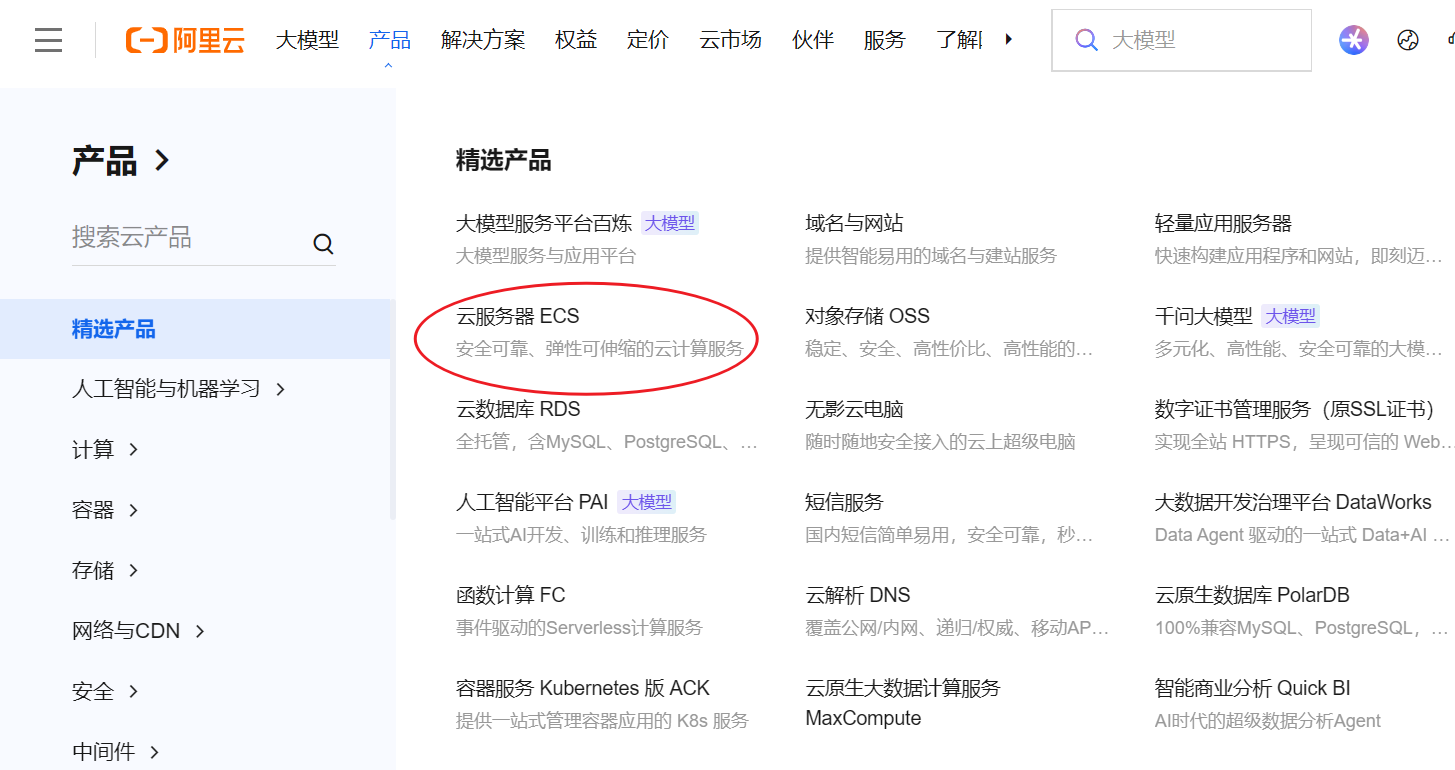This screenshot has width=1455, height=770.
Task: Select 精选产品 in the sidebar
Action: coord(195,329)
